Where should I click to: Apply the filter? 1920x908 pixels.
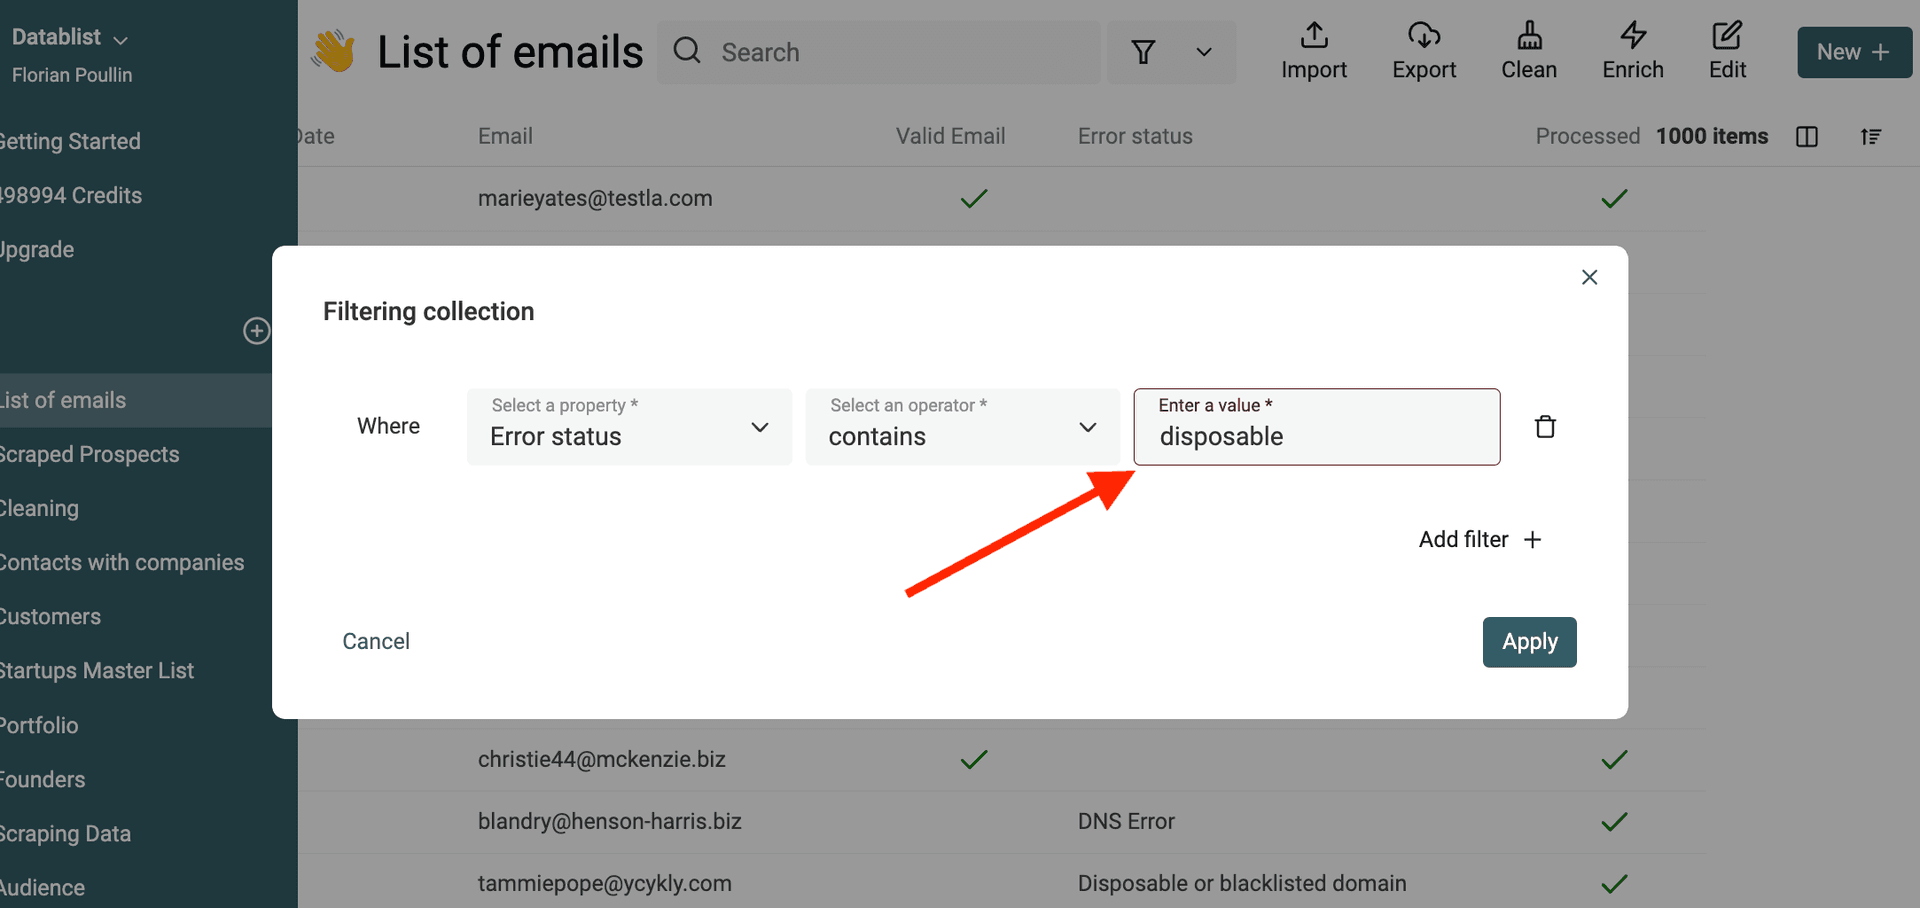[x=1529, y=642]
